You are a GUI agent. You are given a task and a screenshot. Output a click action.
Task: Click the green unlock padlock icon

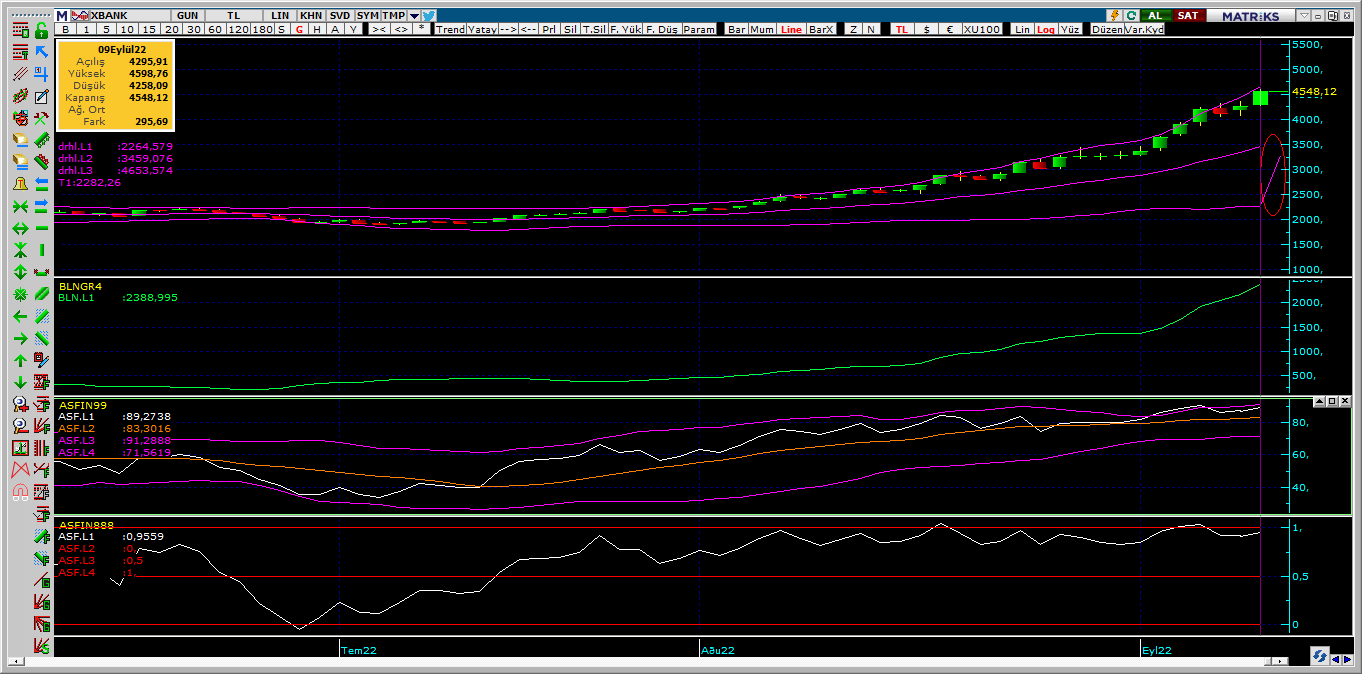(x=42, y=31)
